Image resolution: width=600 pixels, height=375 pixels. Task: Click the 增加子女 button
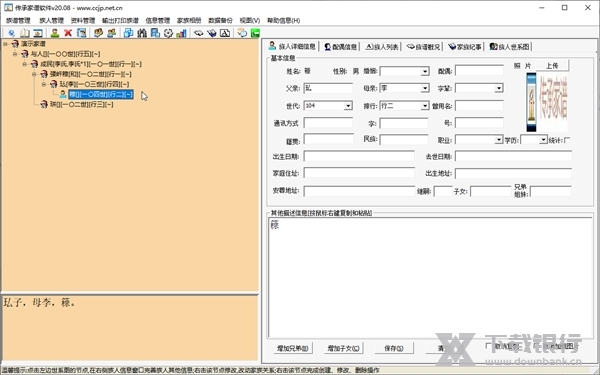(343, 348)
